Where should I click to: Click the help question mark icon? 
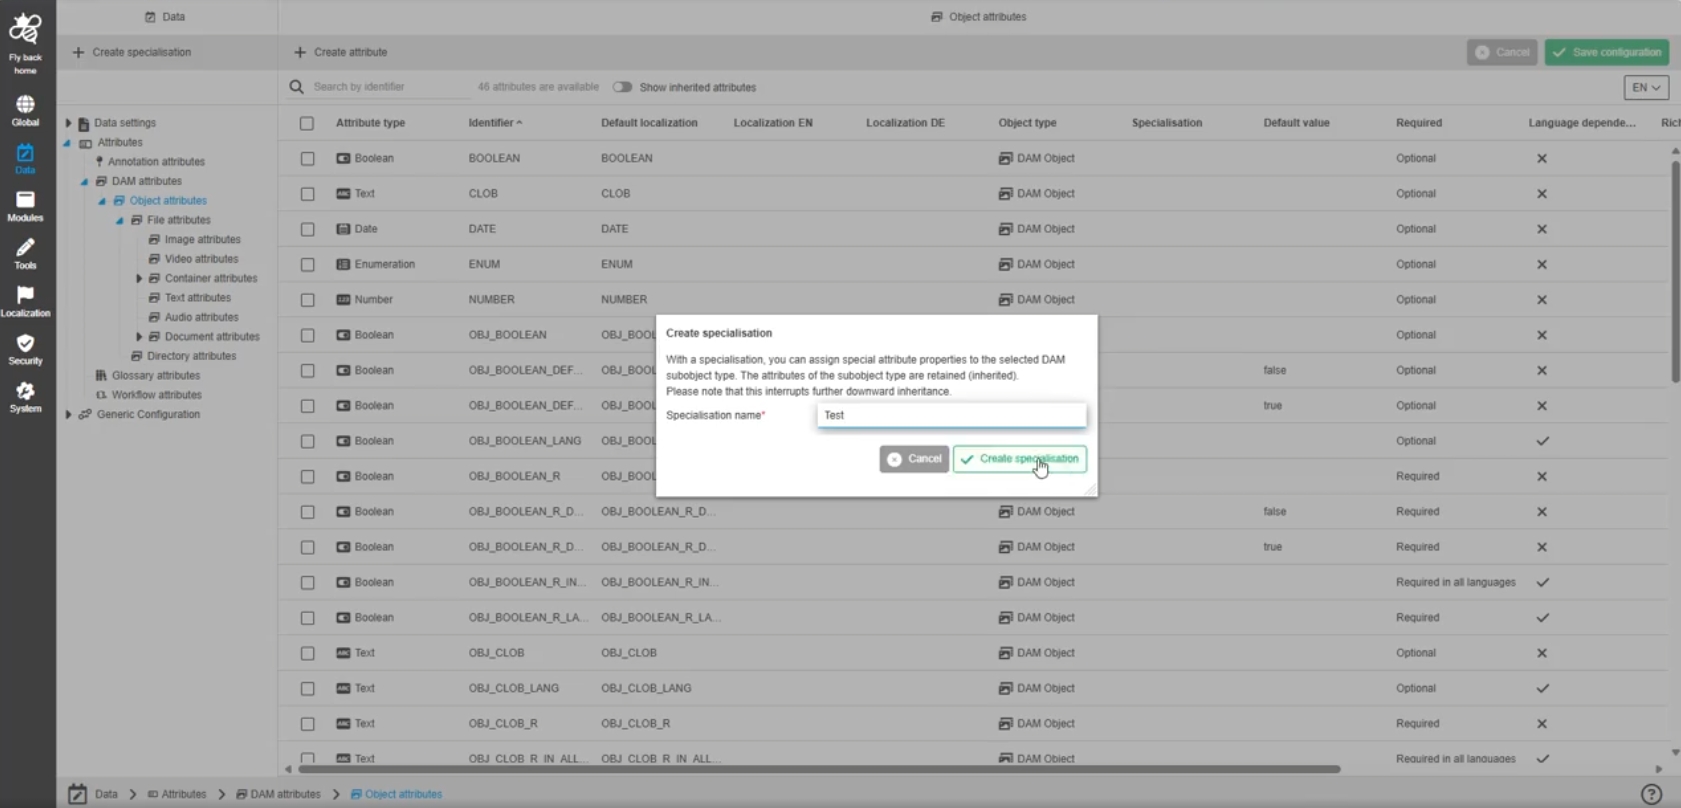point(1651,794)
